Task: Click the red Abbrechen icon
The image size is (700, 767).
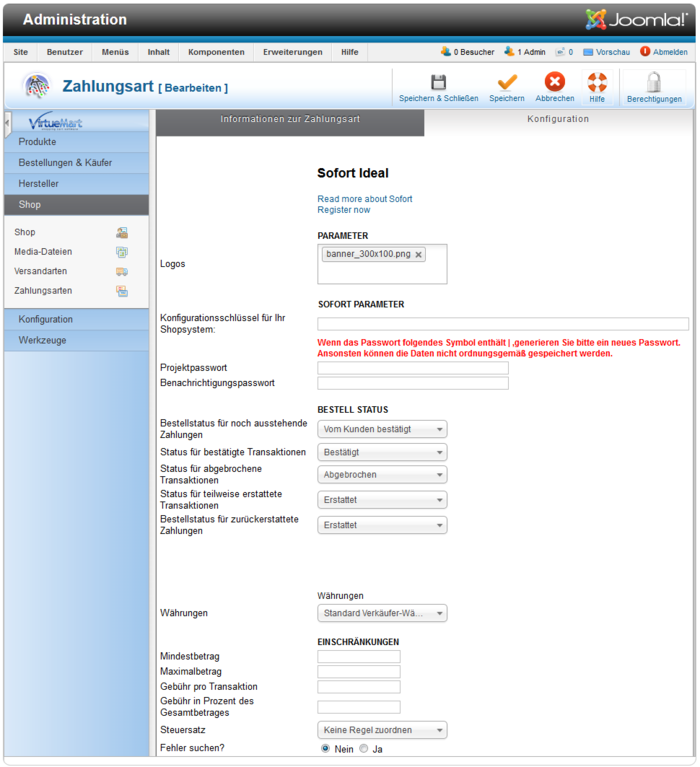Action: (x=555, y=81)
